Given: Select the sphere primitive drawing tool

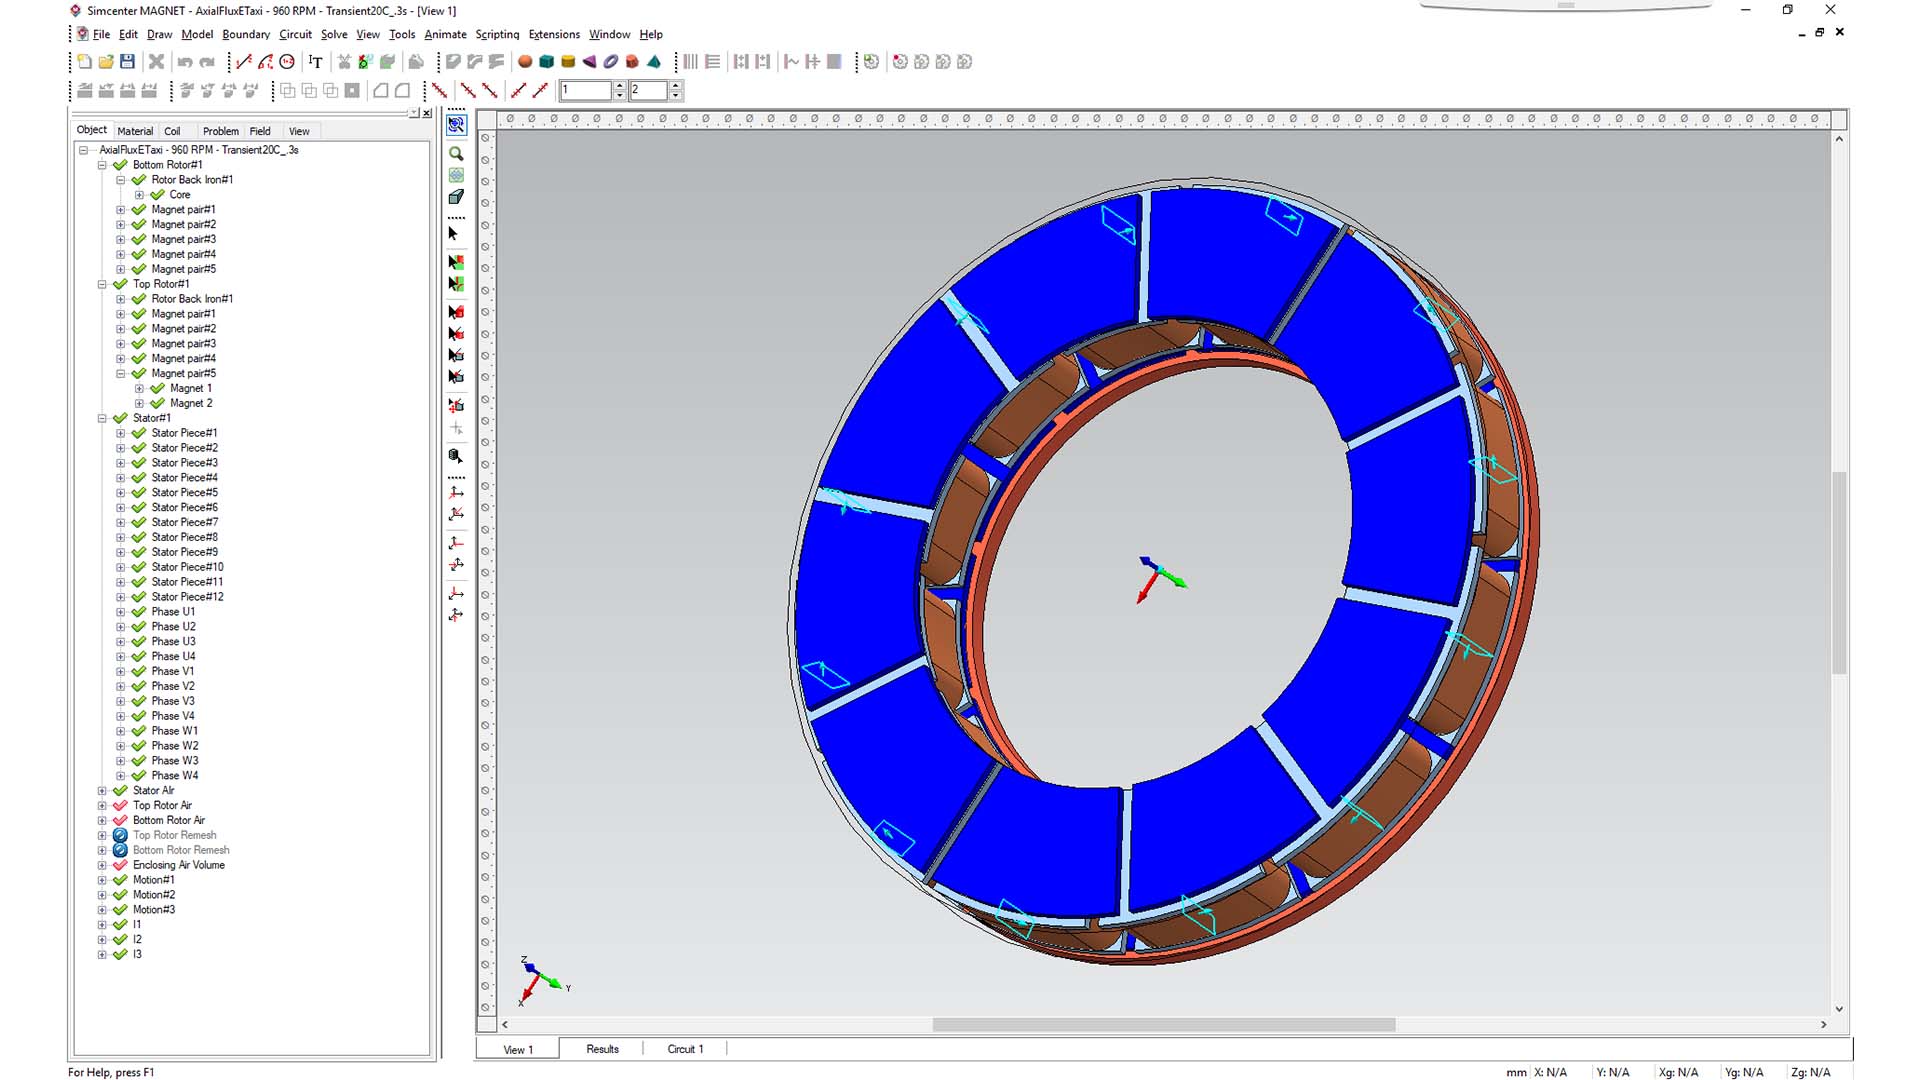Looking at the screenshot, I should (524, 61).
